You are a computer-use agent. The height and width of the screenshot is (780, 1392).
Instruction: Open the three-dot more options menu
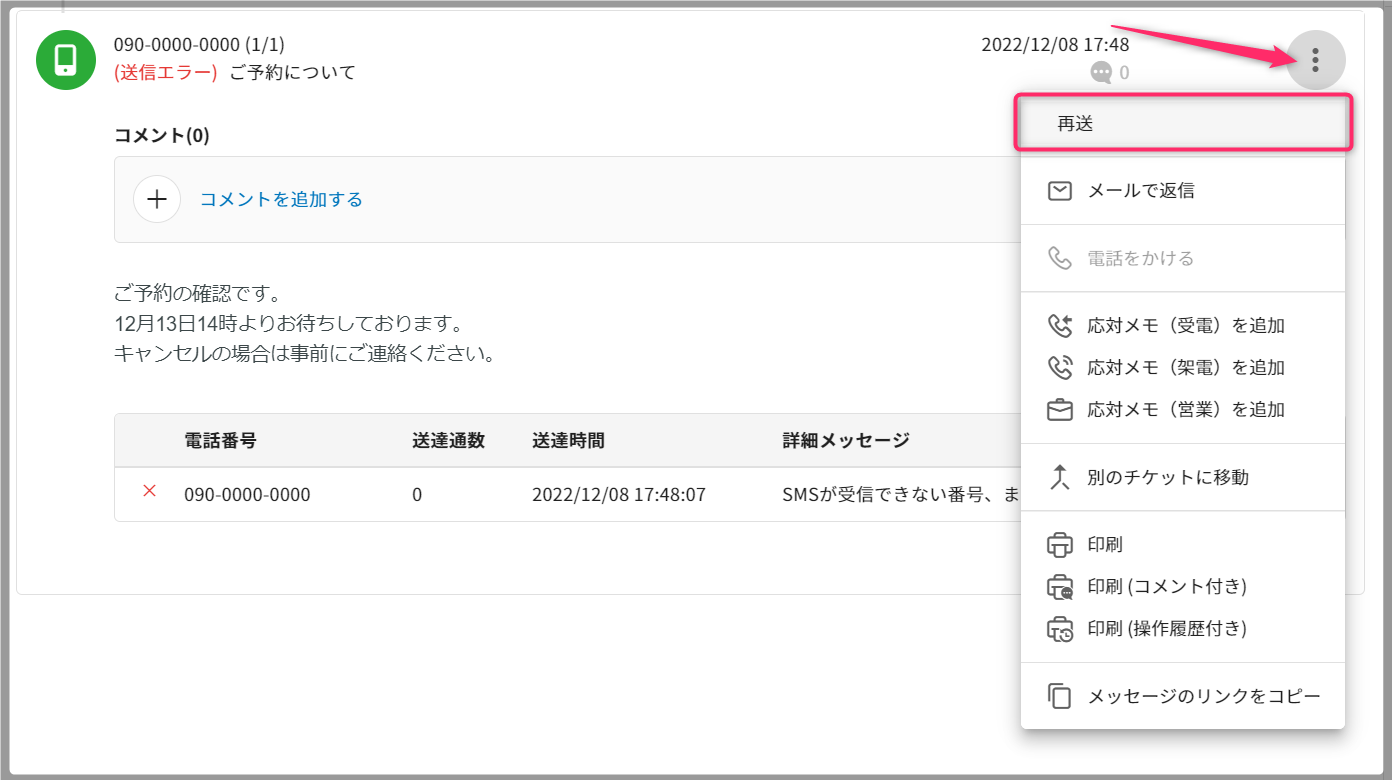[1315, 60]
